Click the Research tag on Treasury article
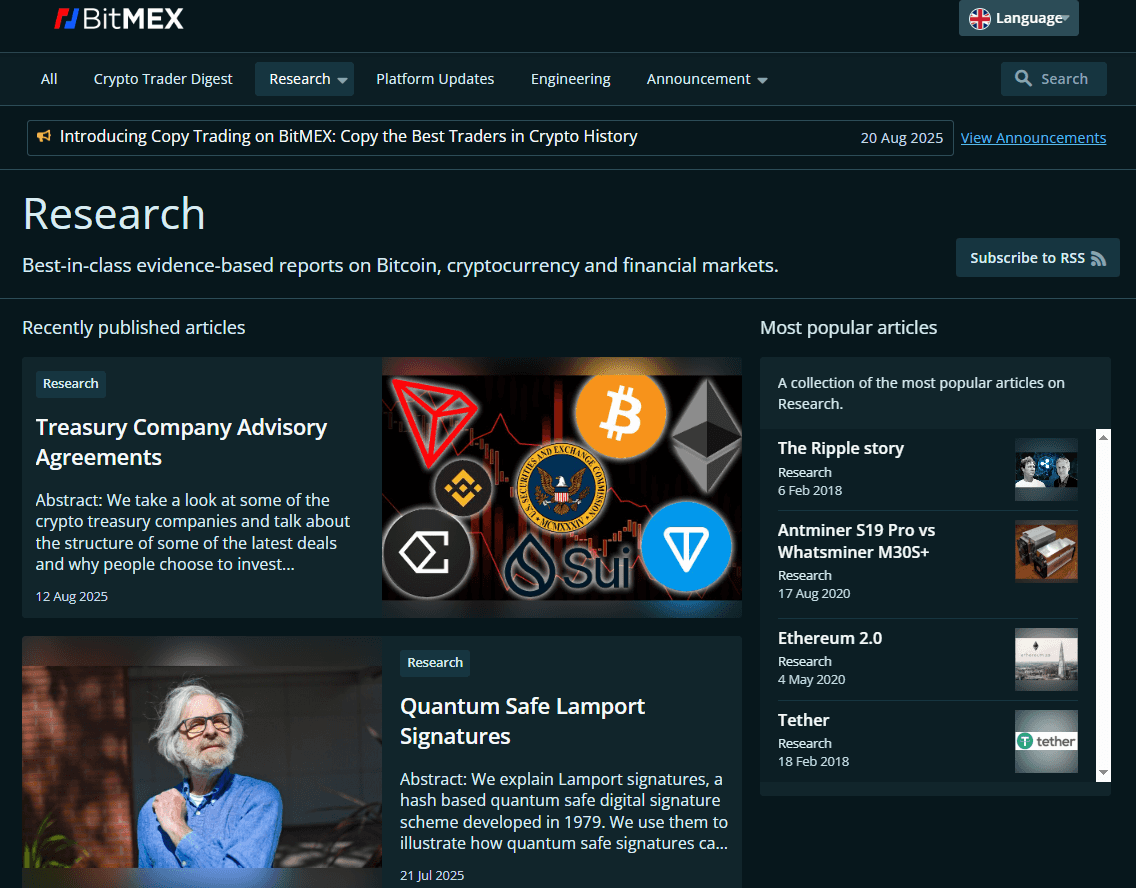The height and width of the screenshot is (888, 1136). click(71, 384)
